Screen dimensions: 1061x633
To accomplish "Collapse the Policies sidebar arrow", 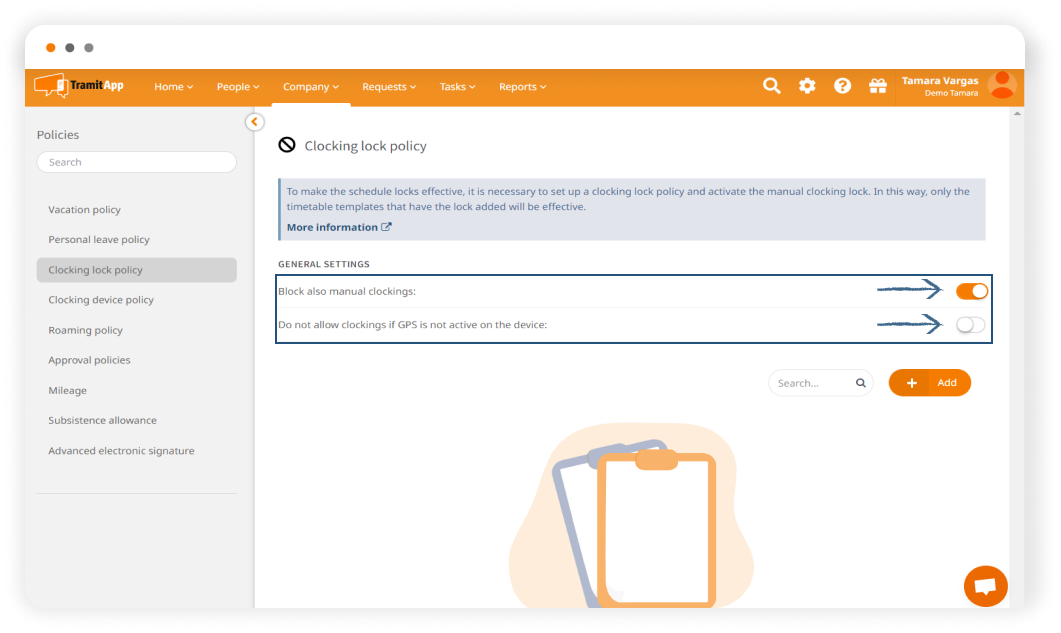I will [x=254, y=121].
